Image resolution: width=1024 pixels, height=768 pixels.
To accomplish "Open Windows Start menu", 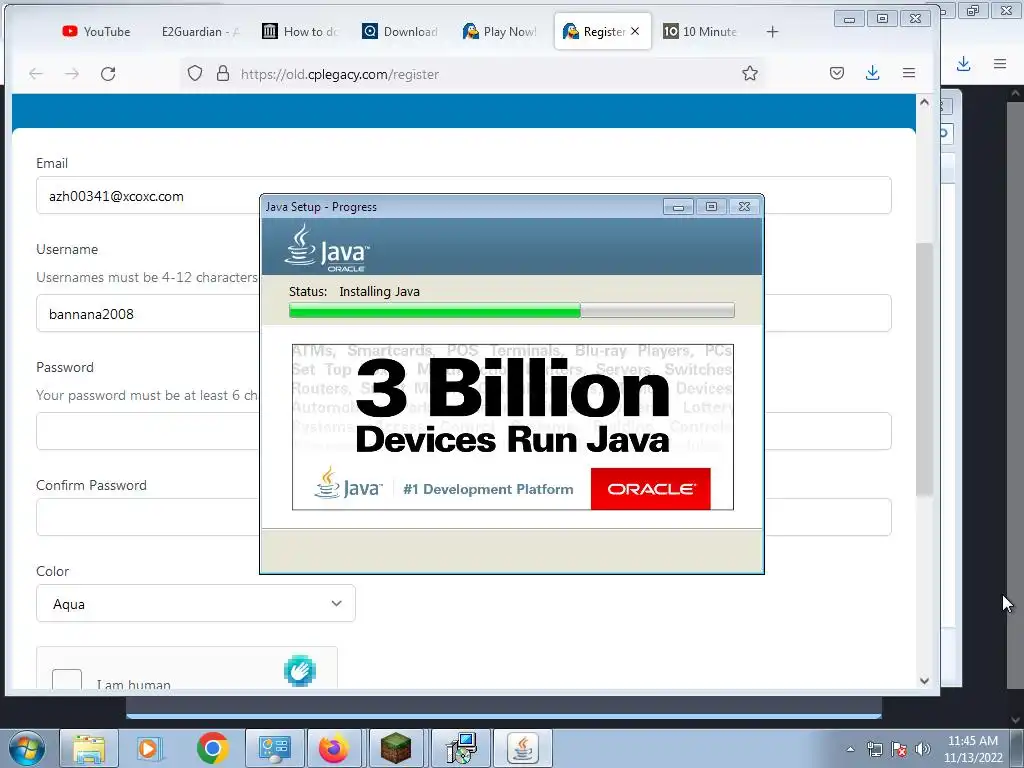I will click(x=26, y=748).
